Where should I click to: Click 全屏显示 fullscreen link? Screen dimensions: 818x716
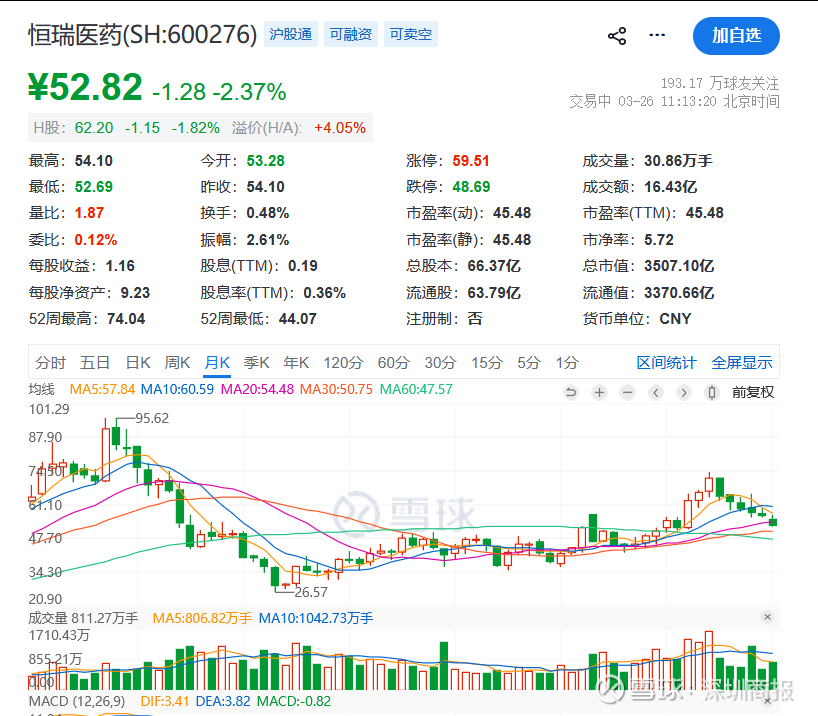point(742,362)
